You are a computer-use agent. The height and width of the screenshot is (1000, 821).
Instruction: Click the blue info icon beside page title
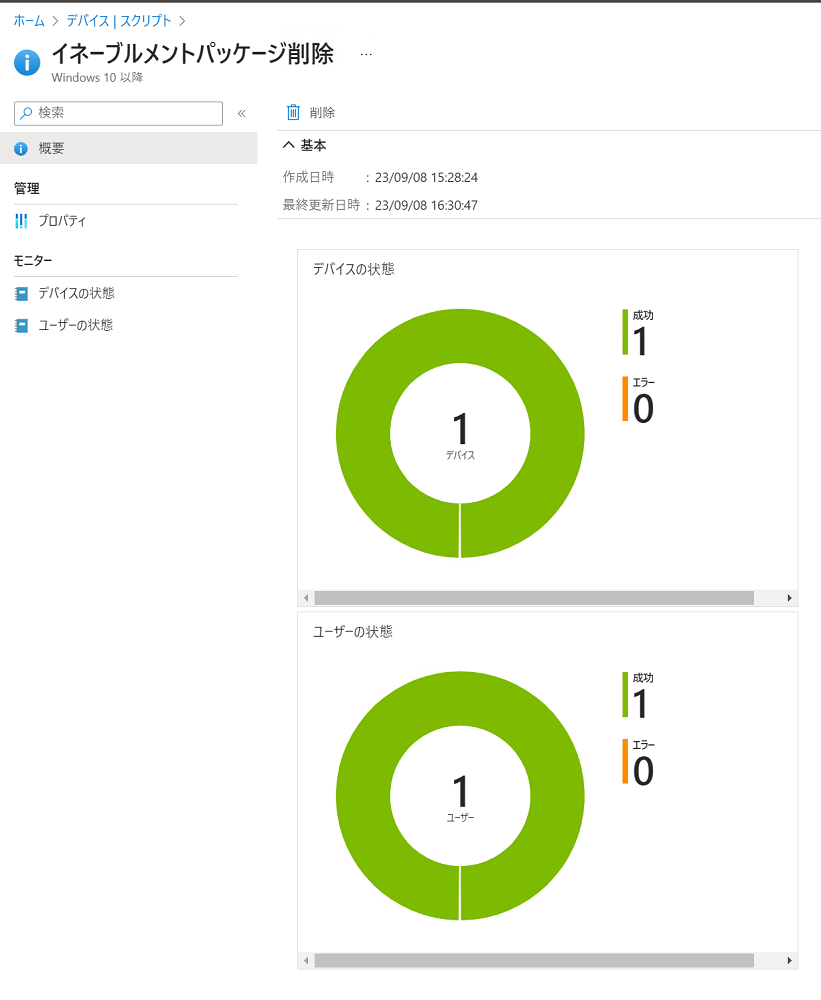click(x=27, y=62)
